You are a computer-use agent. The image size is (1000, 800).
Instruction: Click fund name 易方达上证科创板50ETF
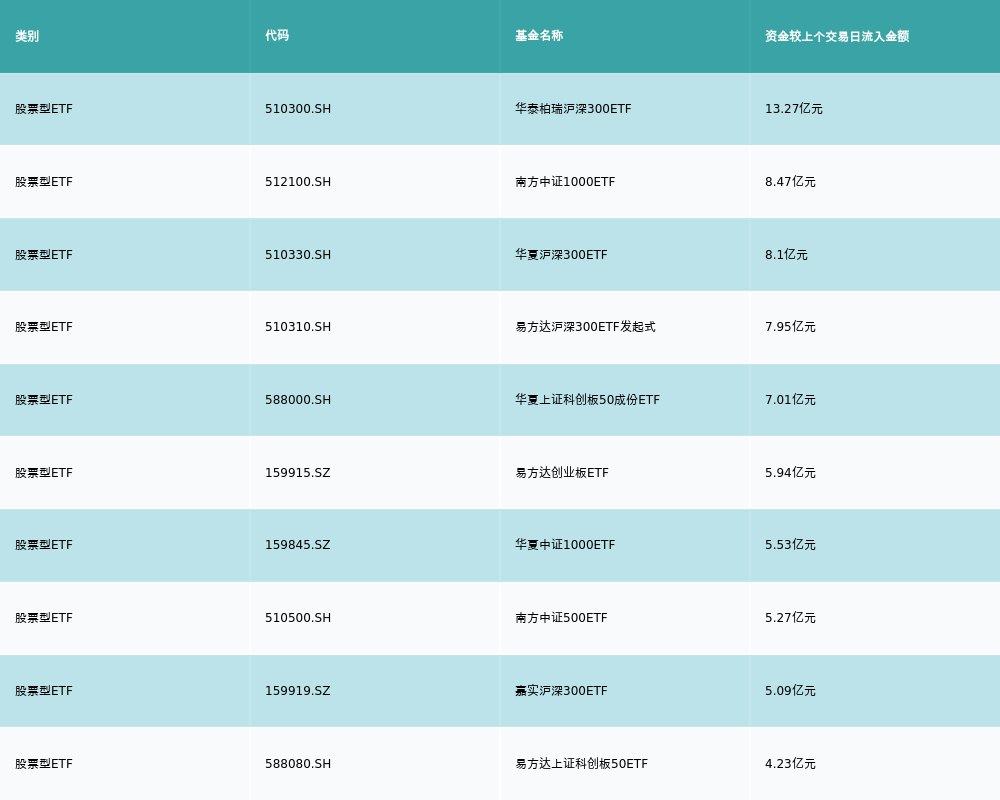(582, 764)
